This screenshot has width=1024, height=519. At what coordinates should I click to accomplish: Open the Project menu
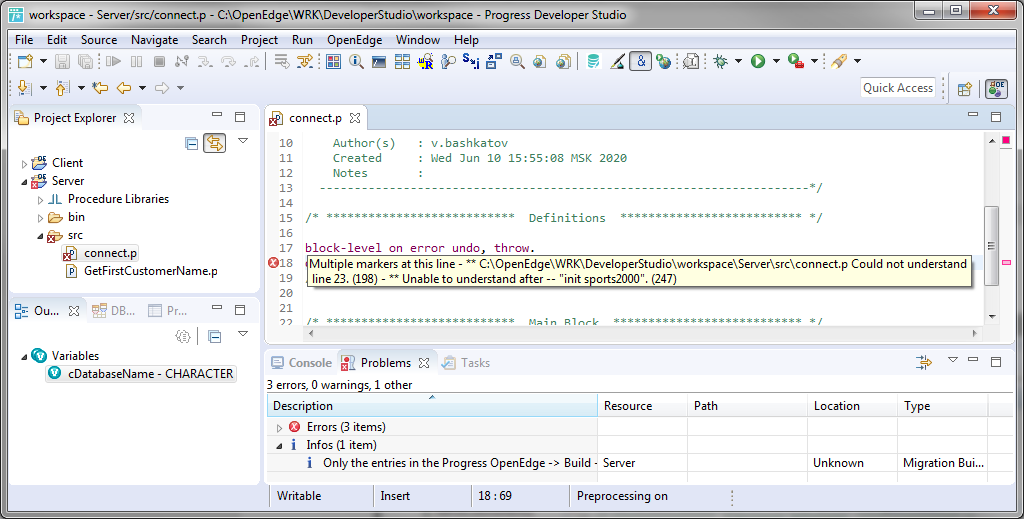pos(259,40)
